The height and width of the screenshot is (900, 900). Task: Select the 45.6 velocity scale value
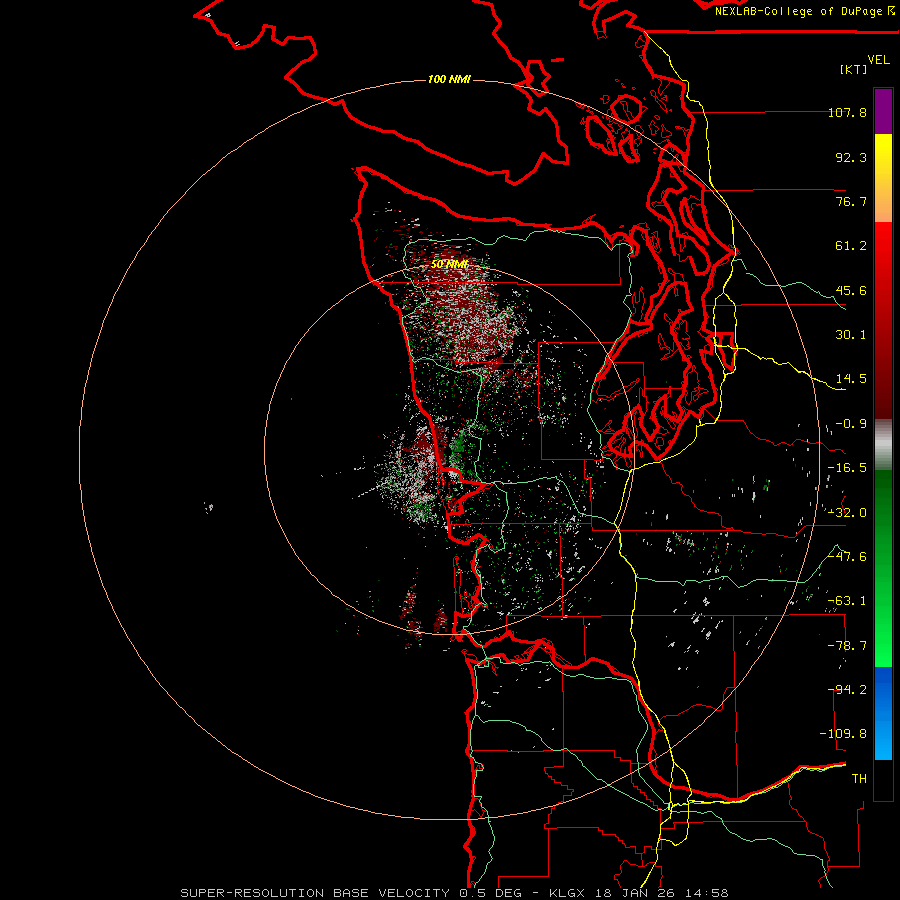click(851, 290)
